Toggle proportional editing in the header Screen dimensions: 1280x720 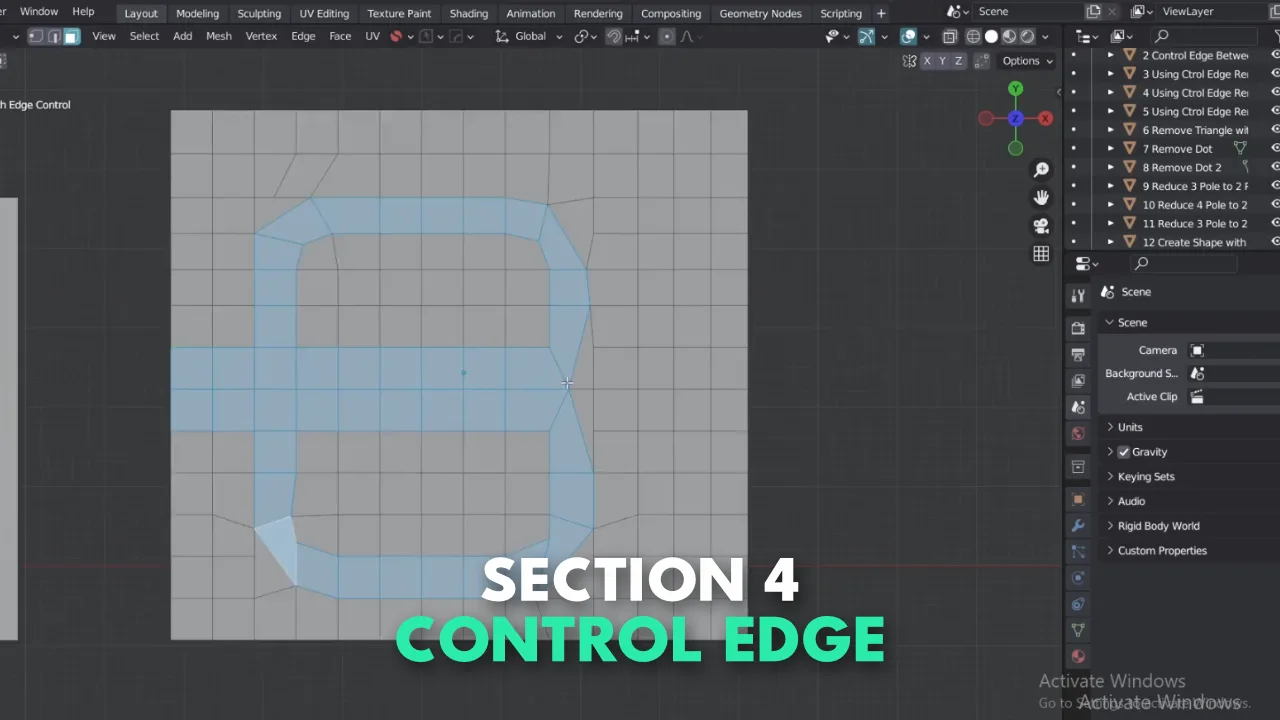click(666, 36)
